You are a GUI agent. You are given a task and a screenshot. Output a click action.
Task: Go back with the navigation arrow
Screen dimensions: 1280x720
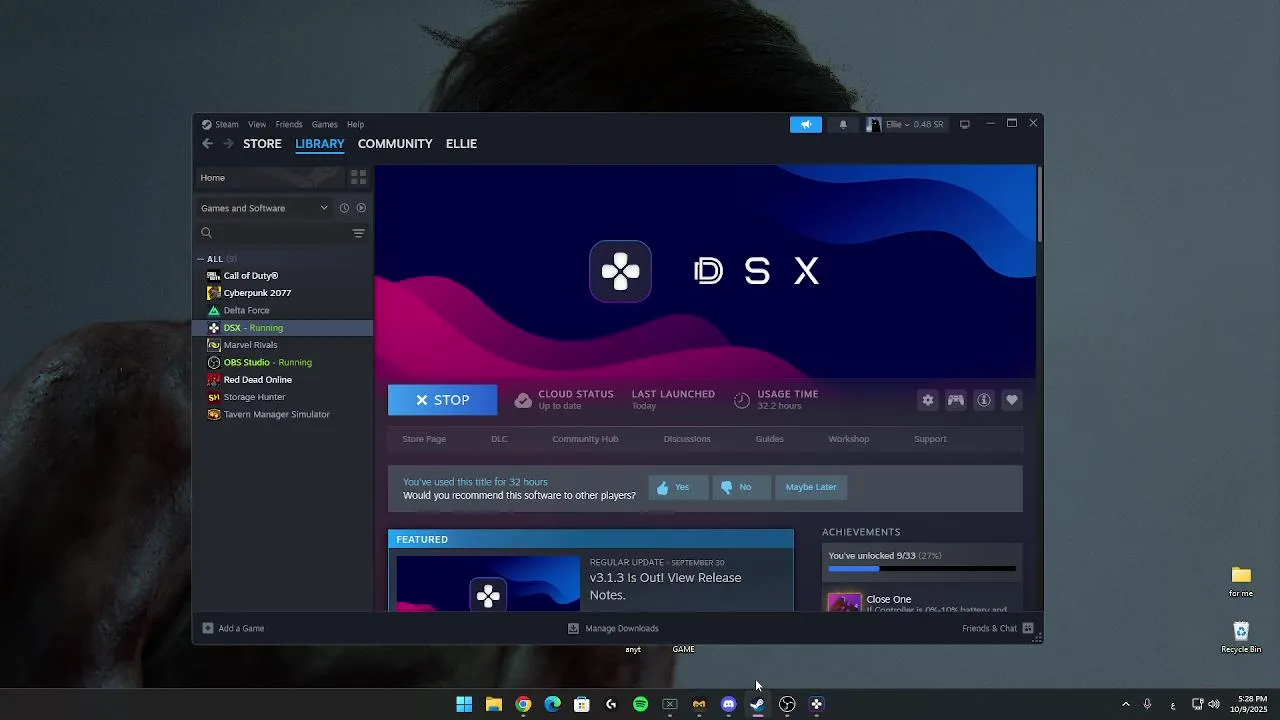[x=207, y=144]
